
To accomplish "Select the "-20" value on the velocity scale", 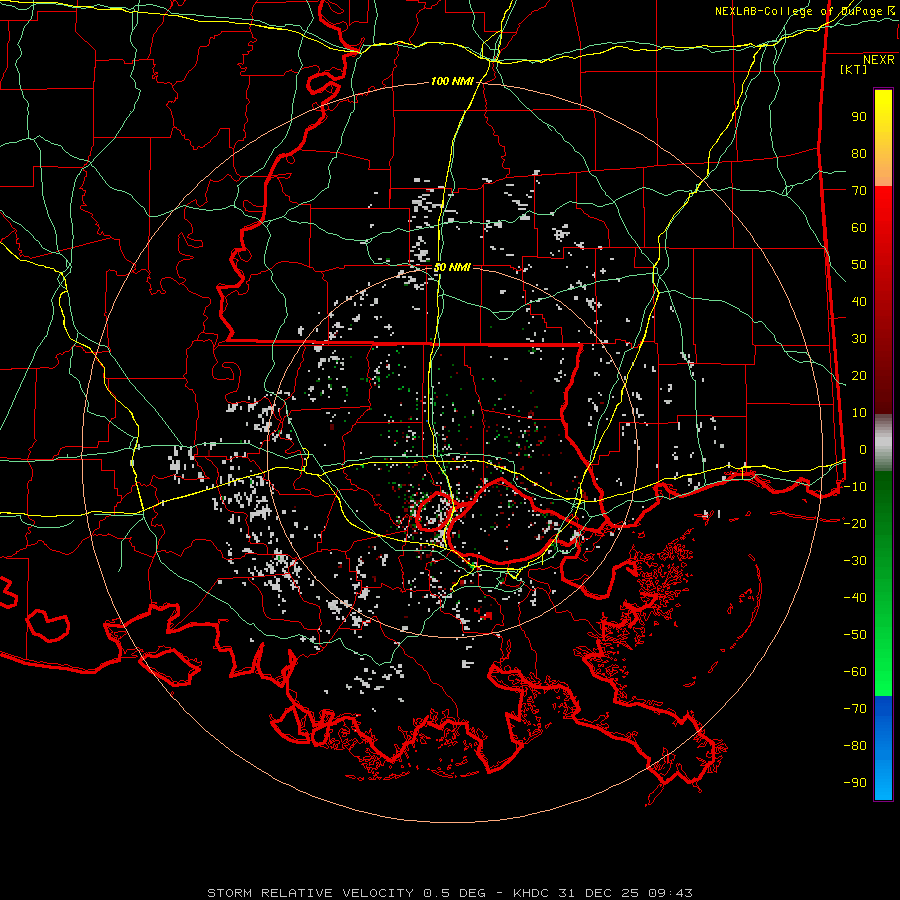I will point(855,524).
